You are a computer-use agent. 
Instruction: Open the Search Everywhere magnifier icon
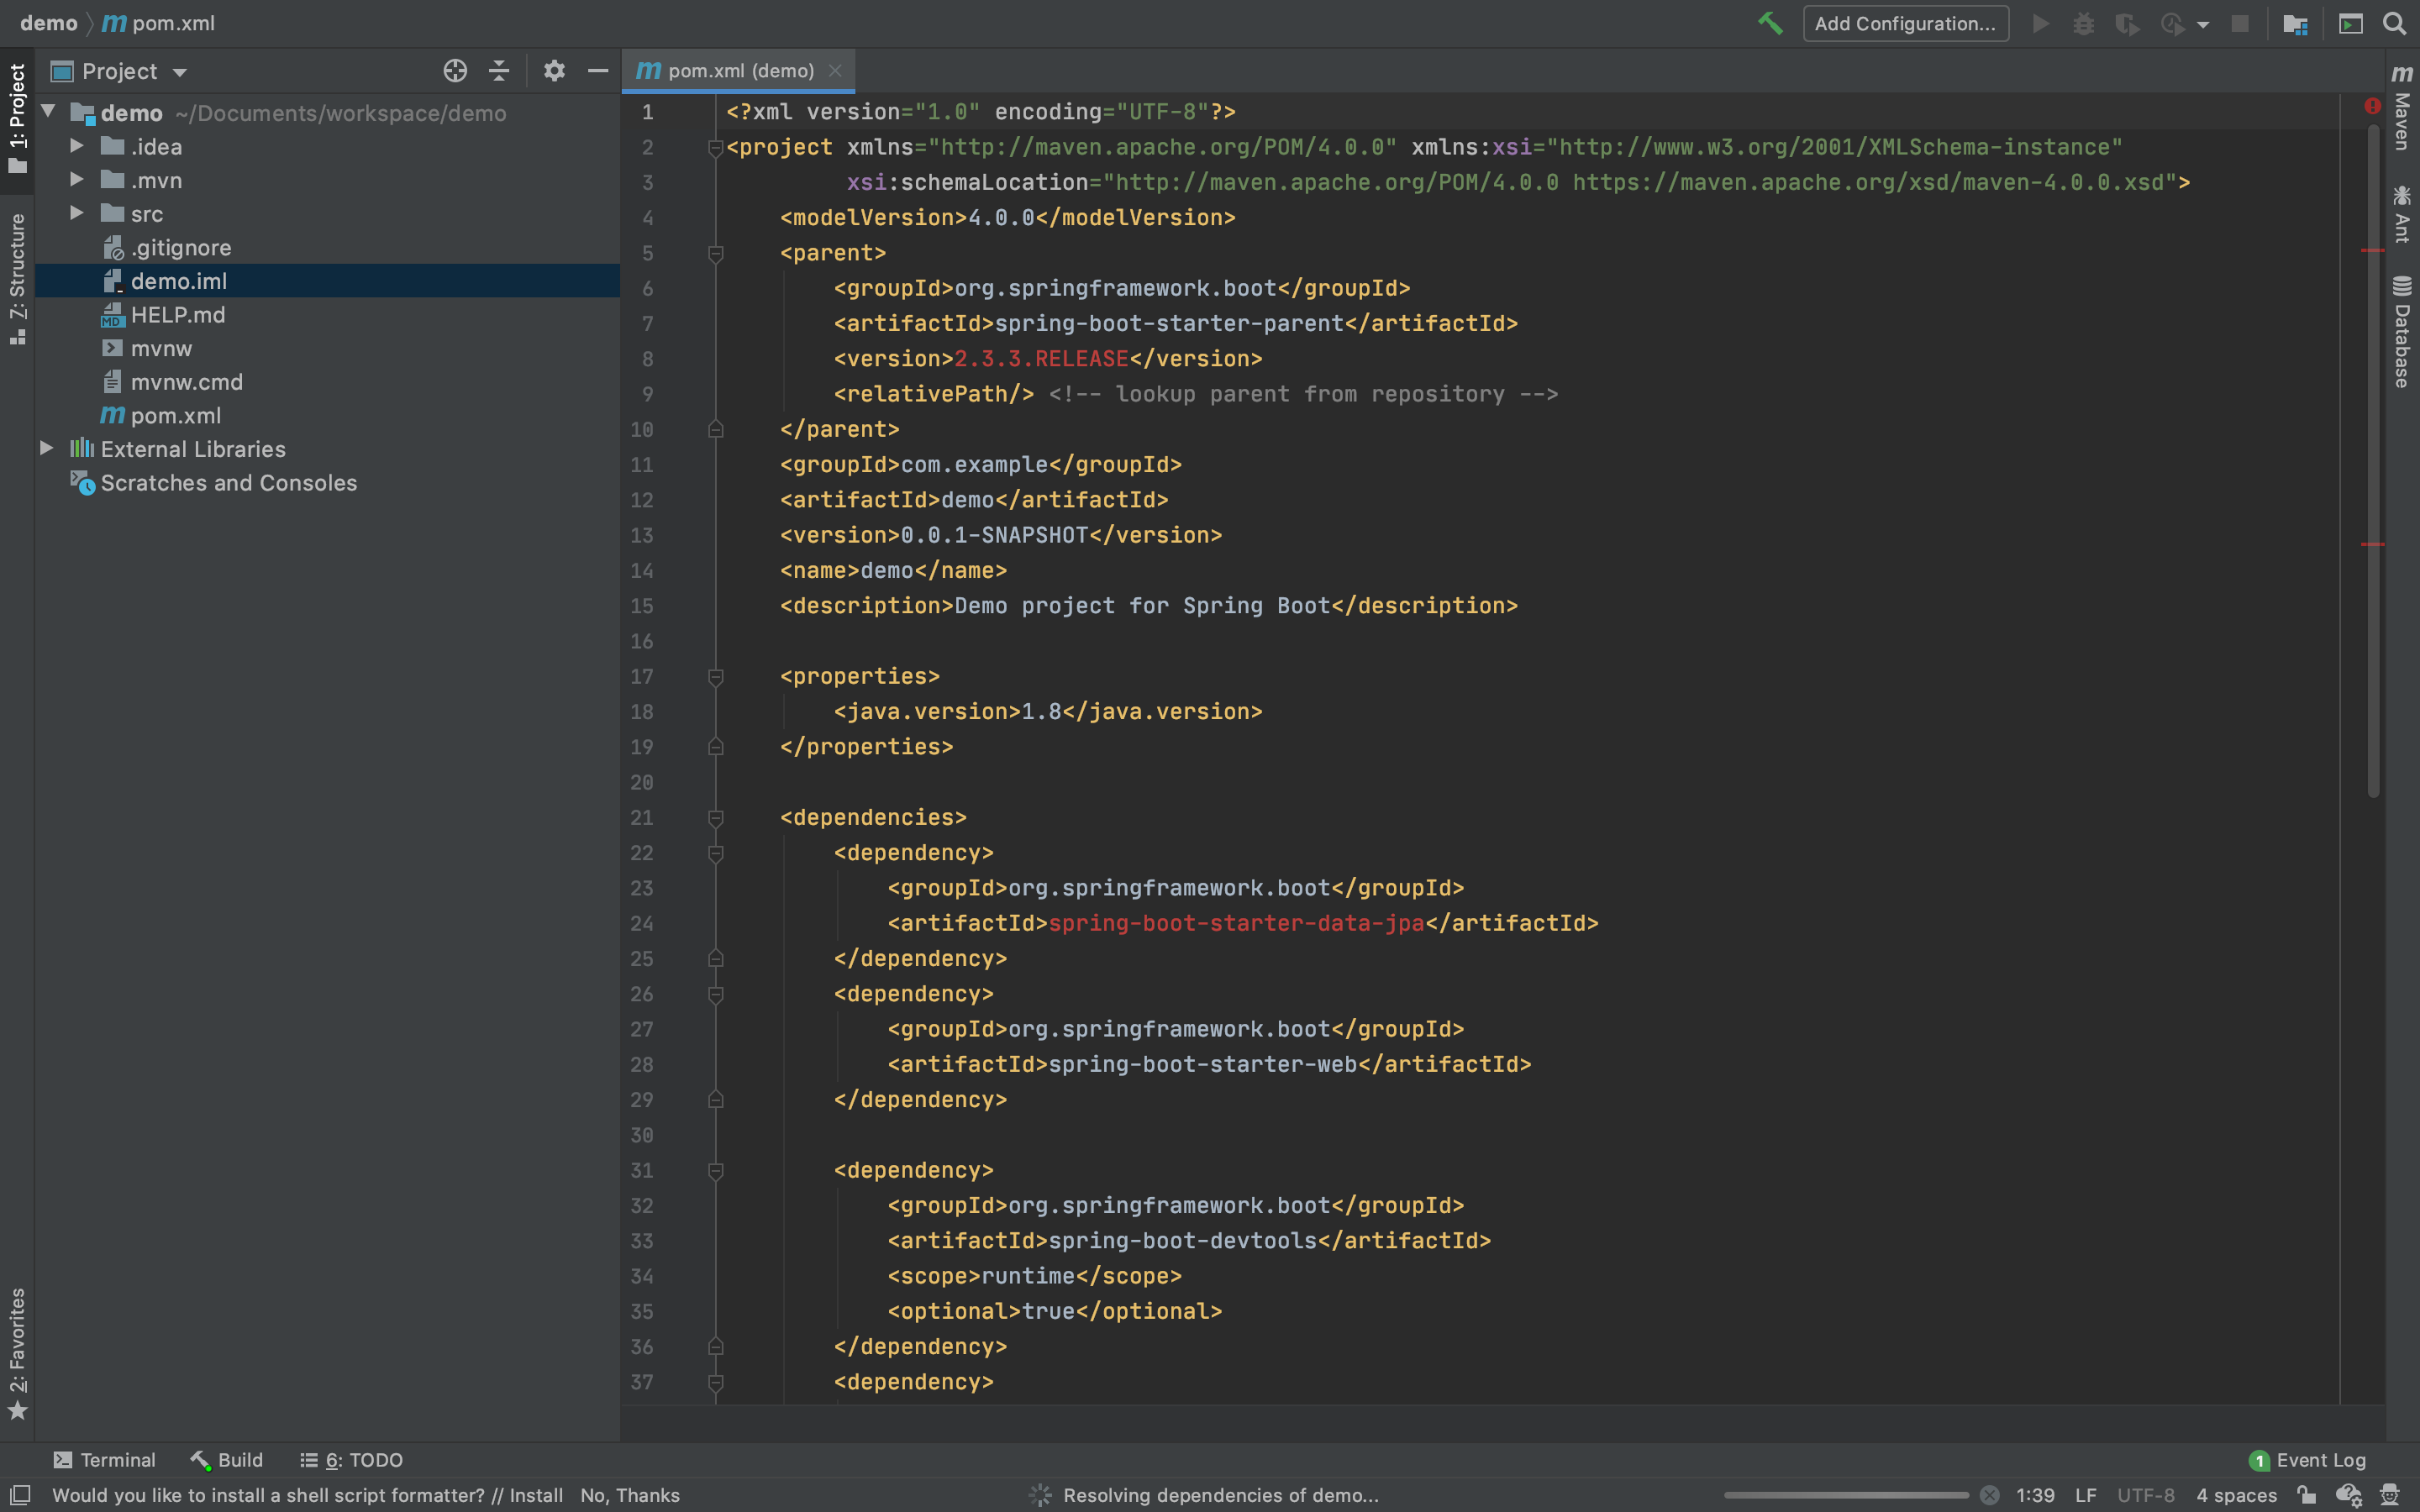2394,24
